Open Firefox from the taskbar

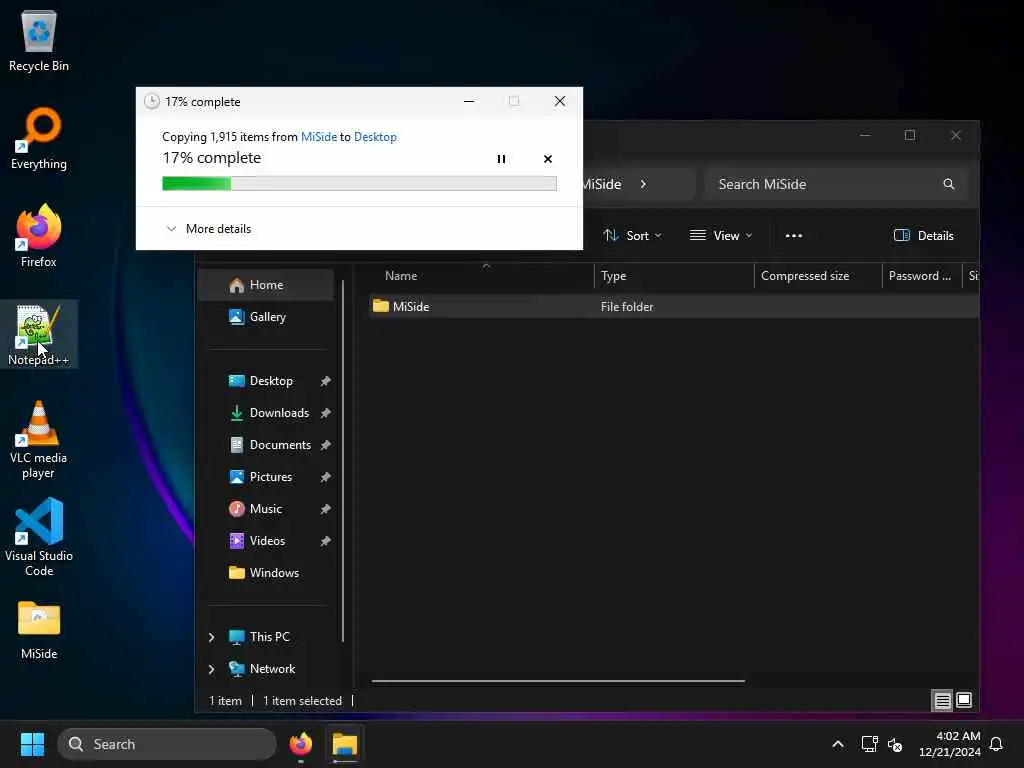coord(300,744)
